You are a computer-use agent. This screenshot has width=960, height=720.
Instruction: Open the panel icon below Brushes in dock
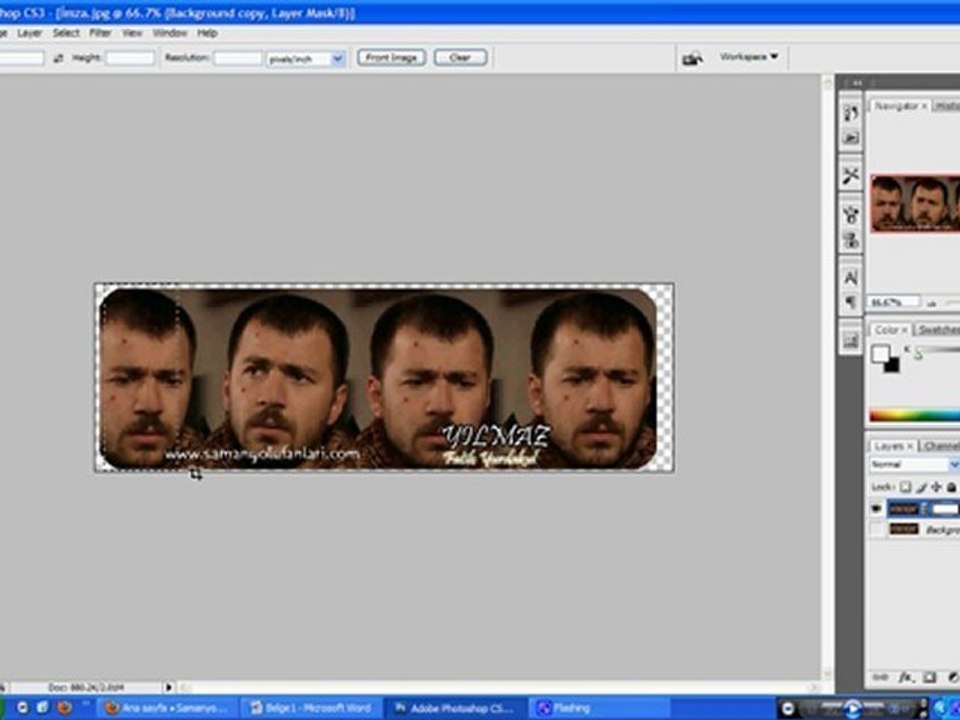(x=850, y=138)
